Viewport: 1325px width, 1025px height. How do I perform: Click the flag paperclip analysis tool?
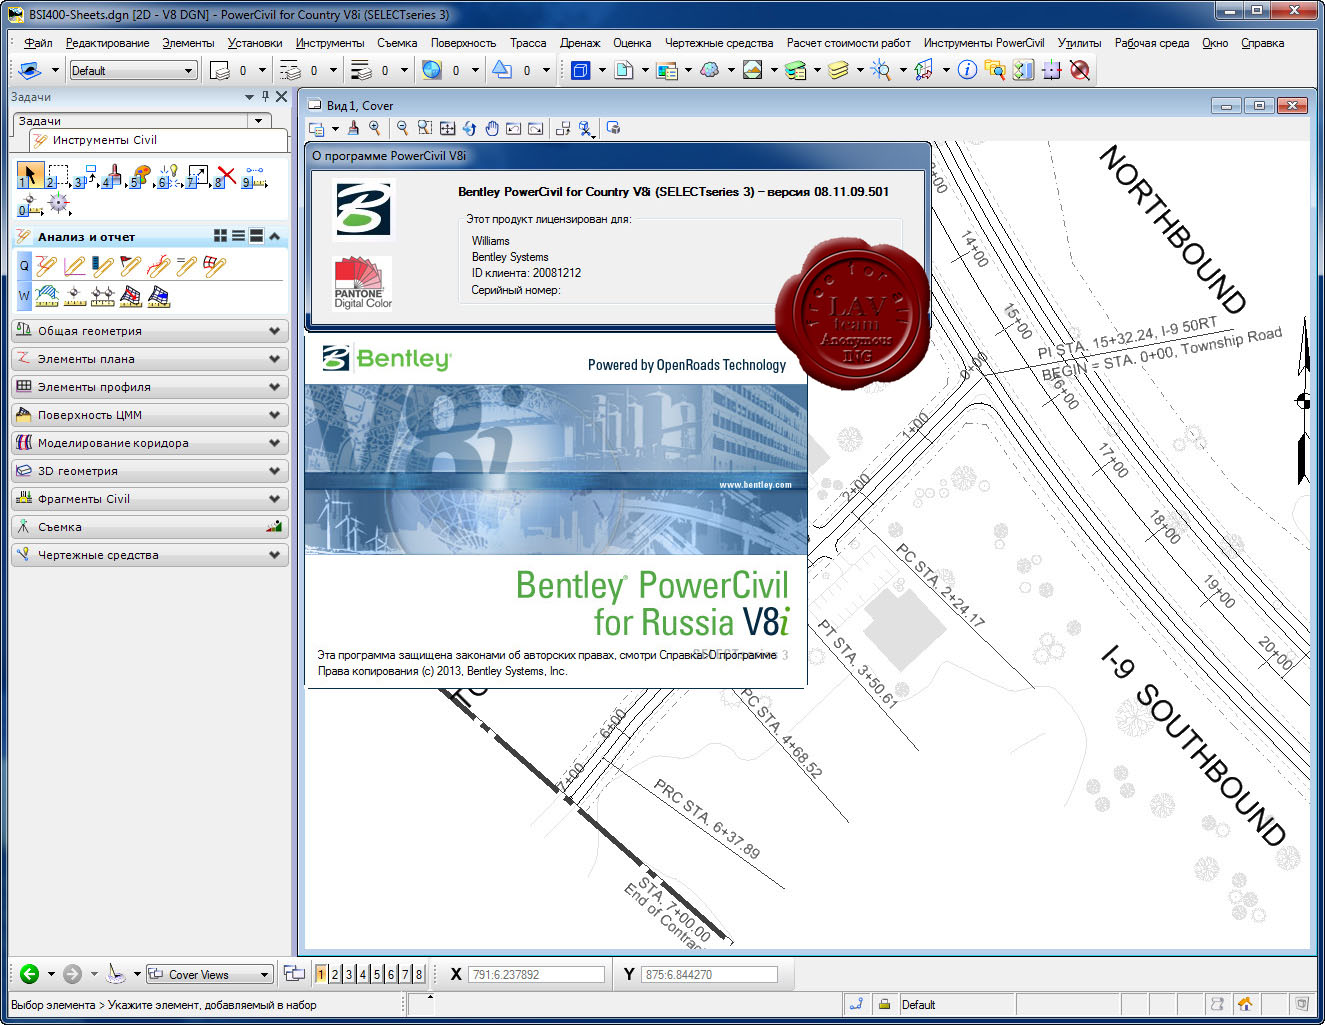[130, 266]
